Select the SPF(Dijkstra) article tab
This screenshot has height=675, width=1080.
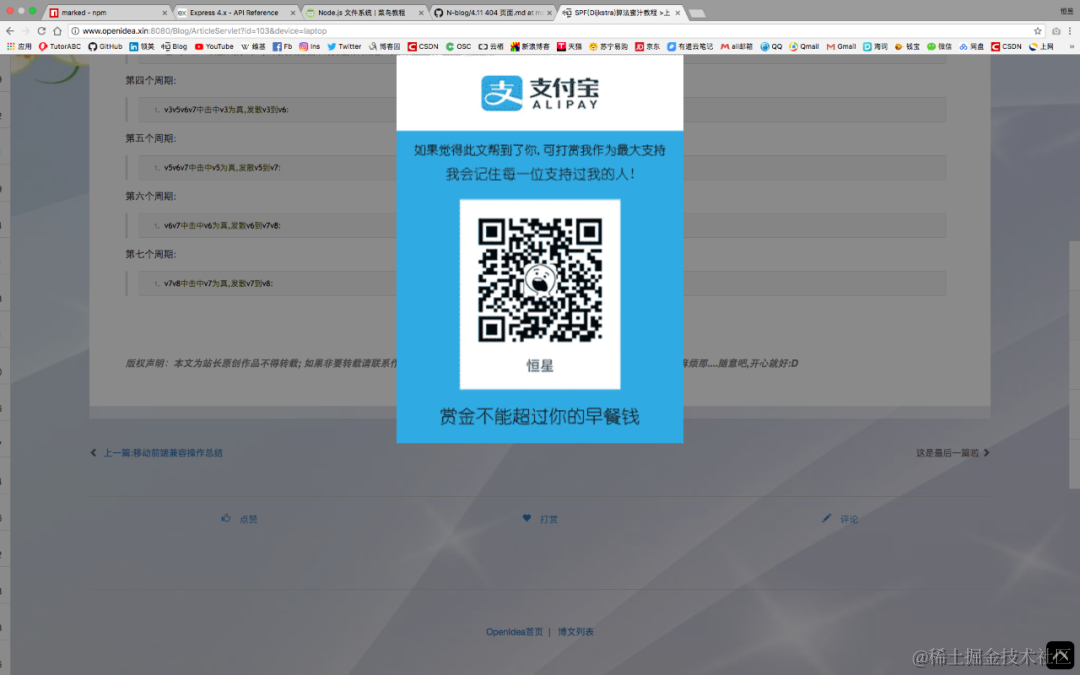(x=620, y=12)
